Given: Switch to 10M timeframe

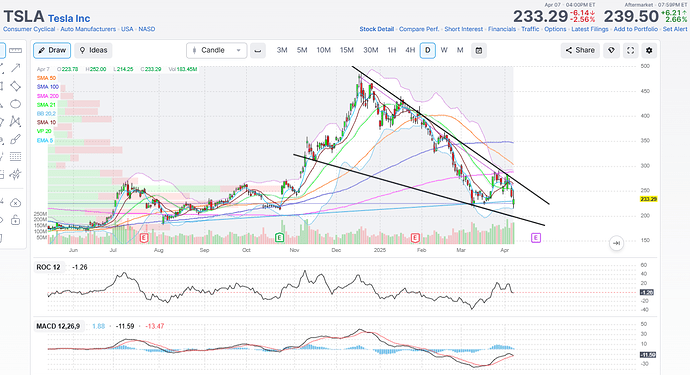Looking at the screenshot, I should pyautogui.click(x=323, y=50).
